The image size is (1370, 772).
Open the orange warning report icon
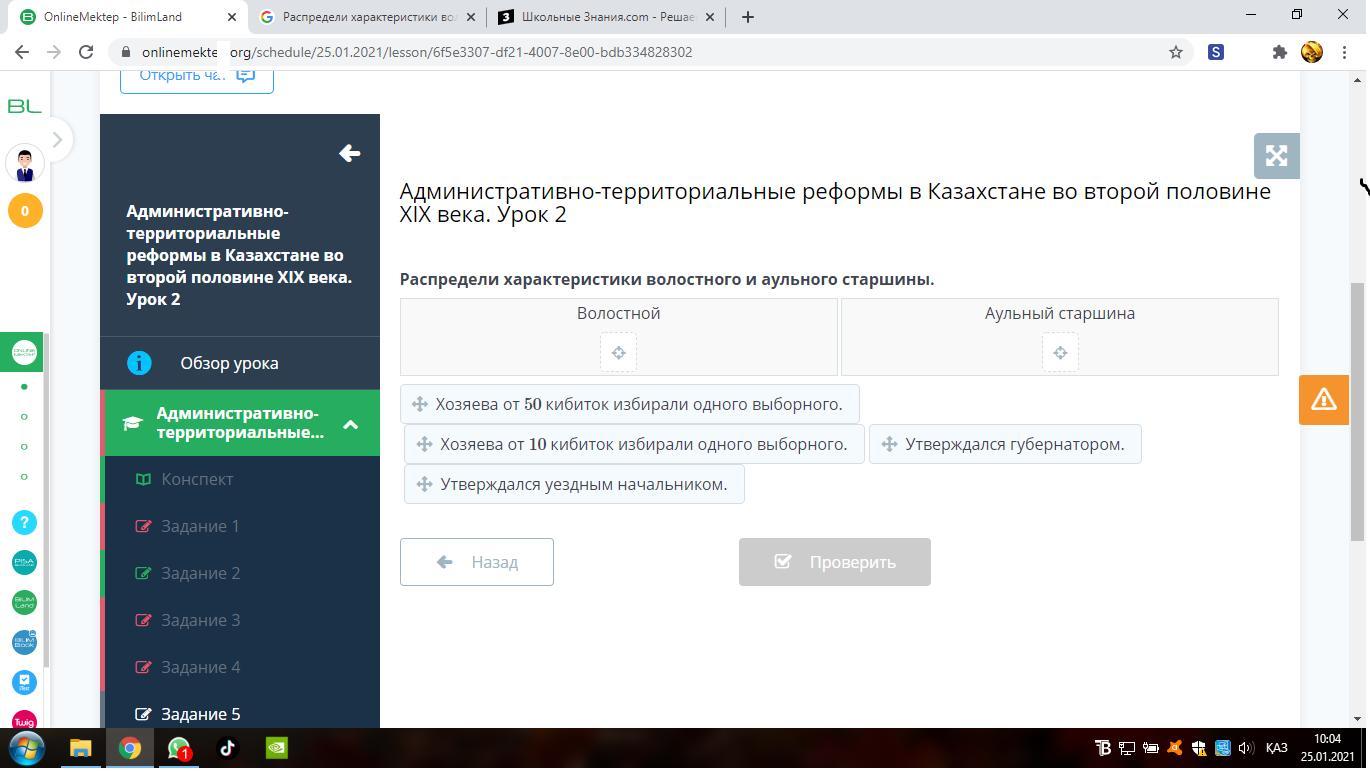[x=1323, y=400]
